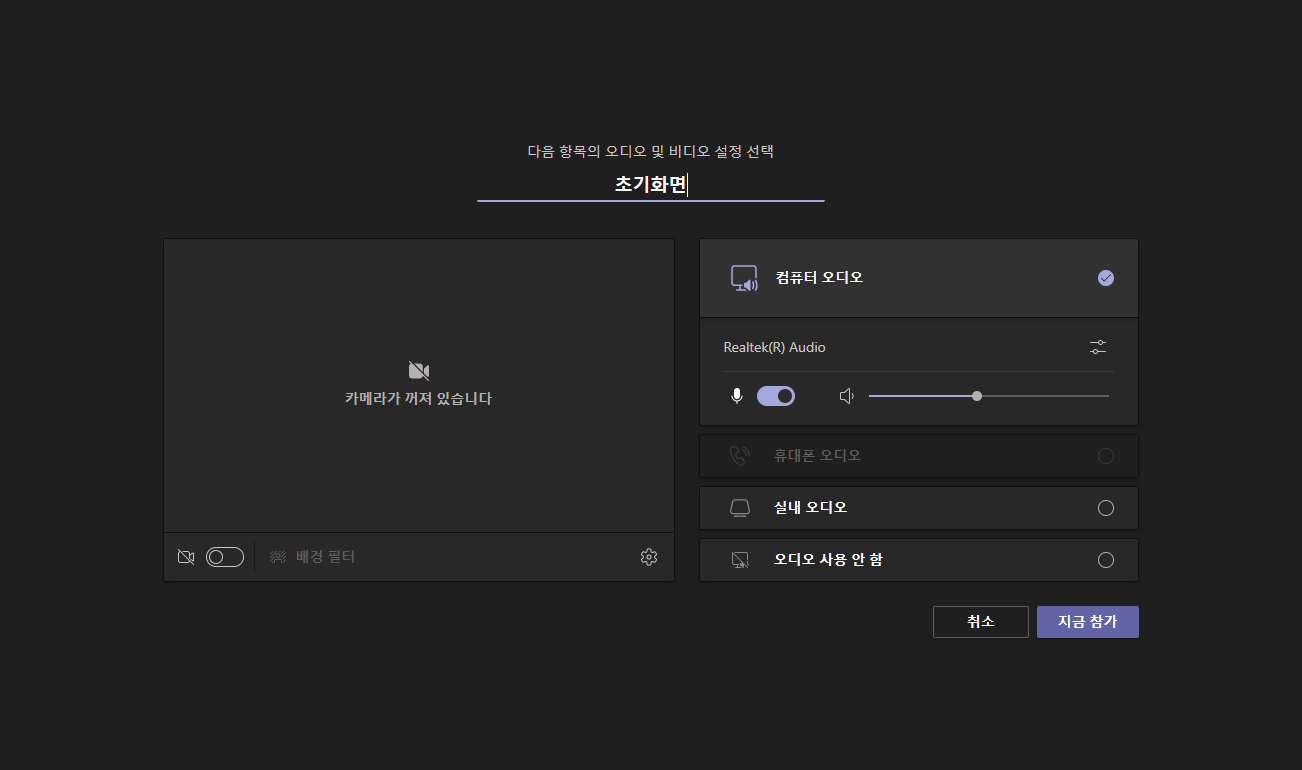1302x770 pixels.
Task: Click the 컴퓨터 오디오 selection checkmark
Action: 1106,277
